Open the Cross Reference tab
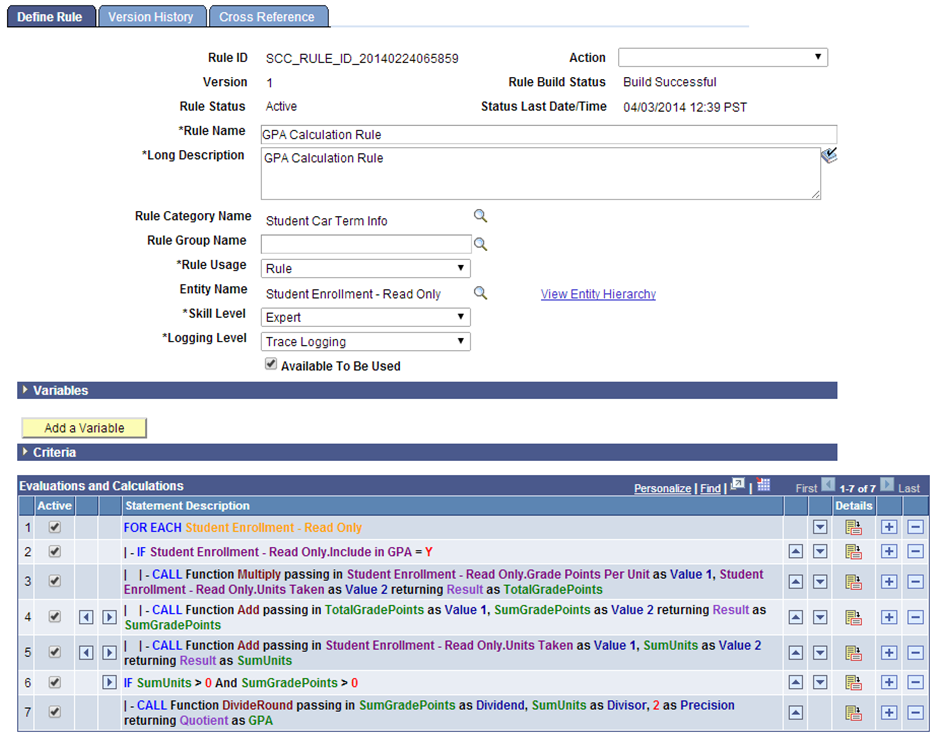The height and width of the screenshot is (736, 934). [268, 16]
